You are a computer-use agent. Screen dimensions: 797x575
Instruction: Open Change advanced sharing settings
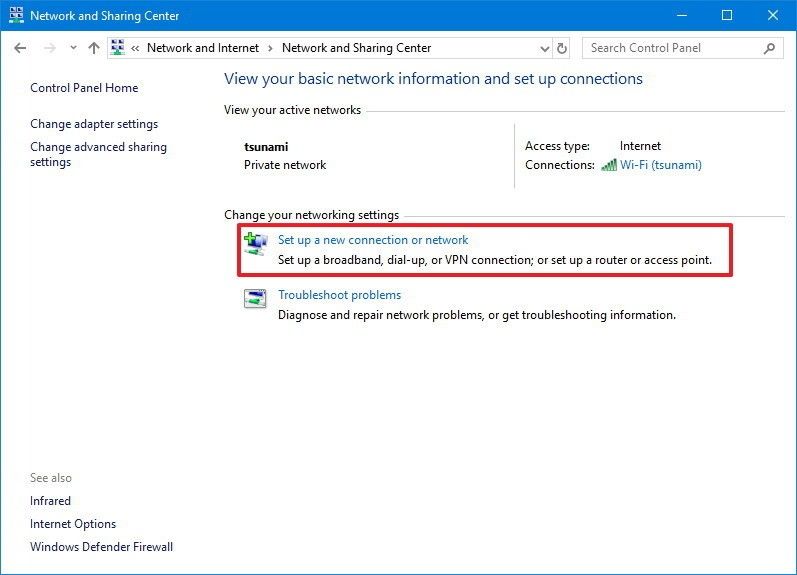coord(98,155)
